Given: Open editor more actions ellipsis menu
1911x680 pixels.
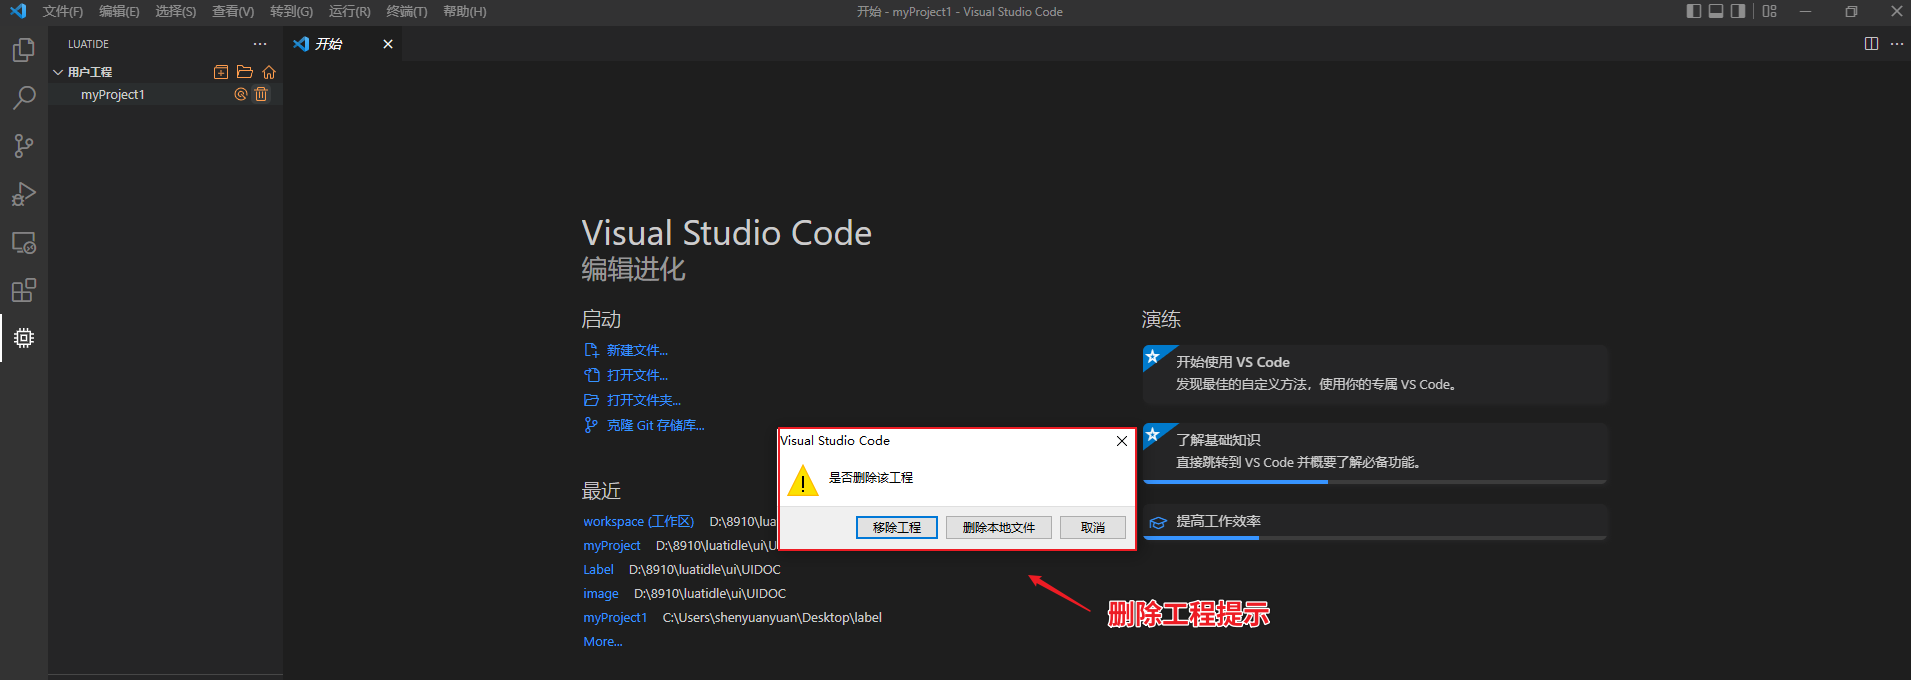Looking at the screenshot, I should 1897,44.
